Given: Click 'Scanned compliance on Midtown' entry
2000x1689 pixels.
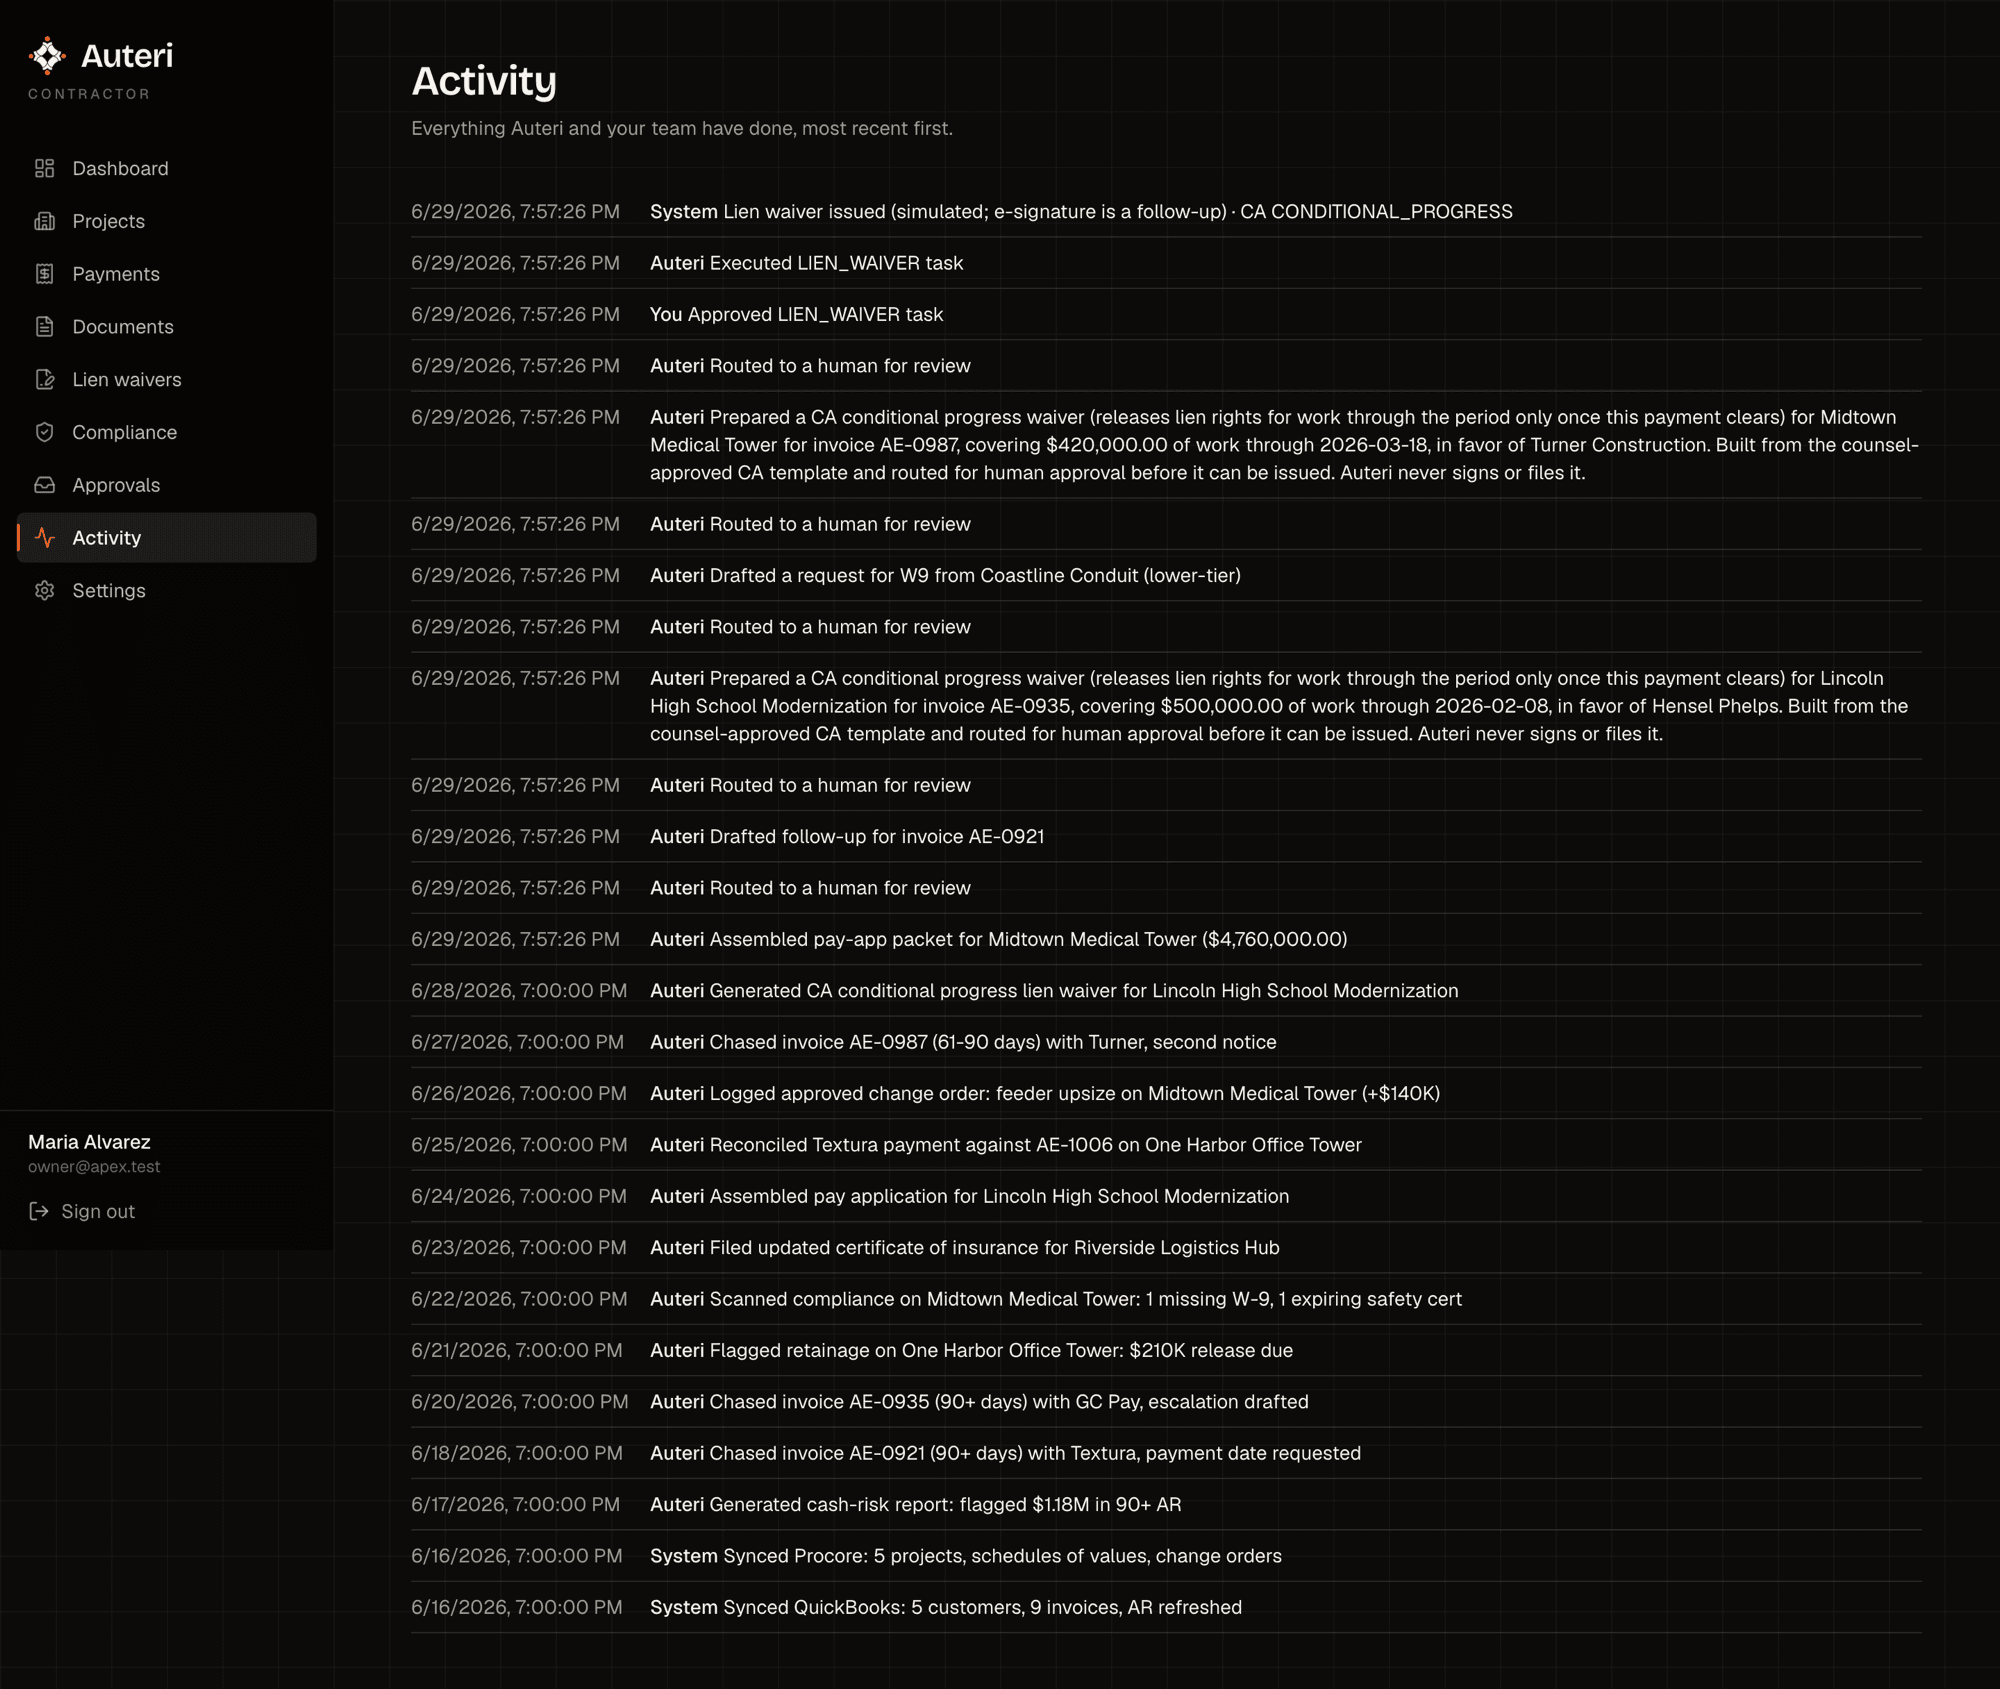Looking at the screenshot, I should 1166,1299.
